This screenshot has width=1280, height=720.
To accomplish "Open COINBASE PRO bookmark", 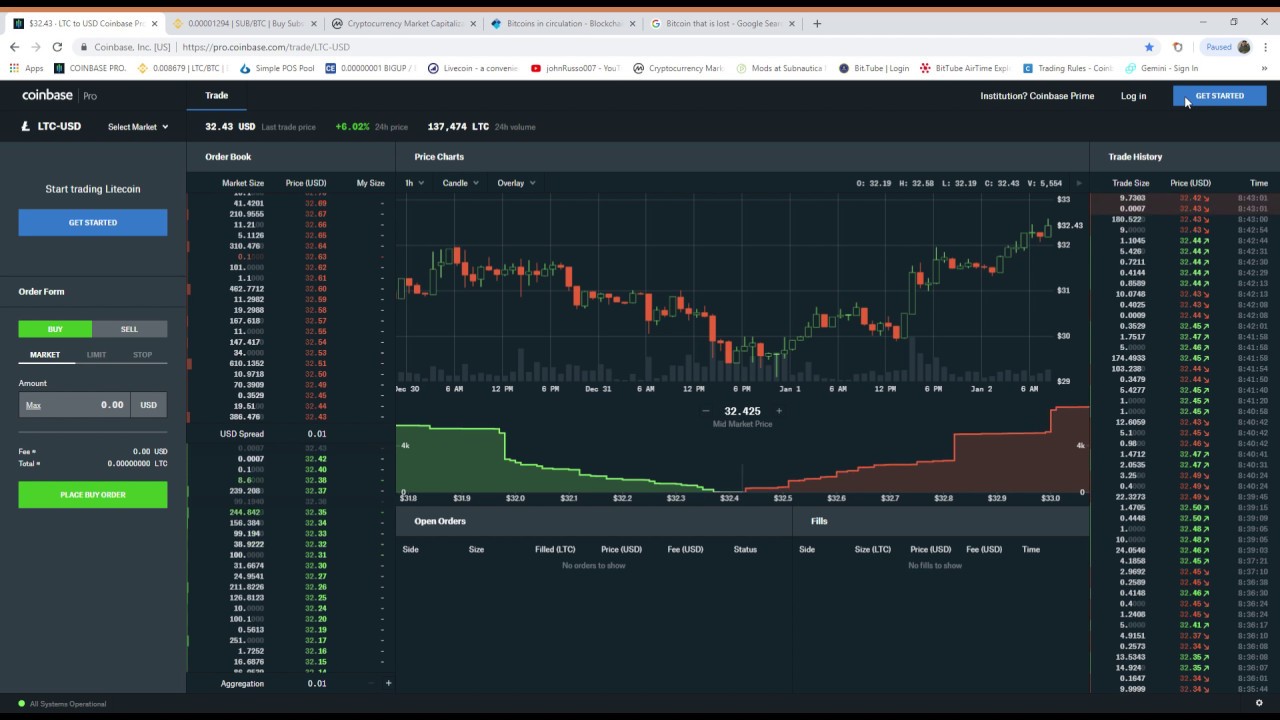I will coord(90,68).
